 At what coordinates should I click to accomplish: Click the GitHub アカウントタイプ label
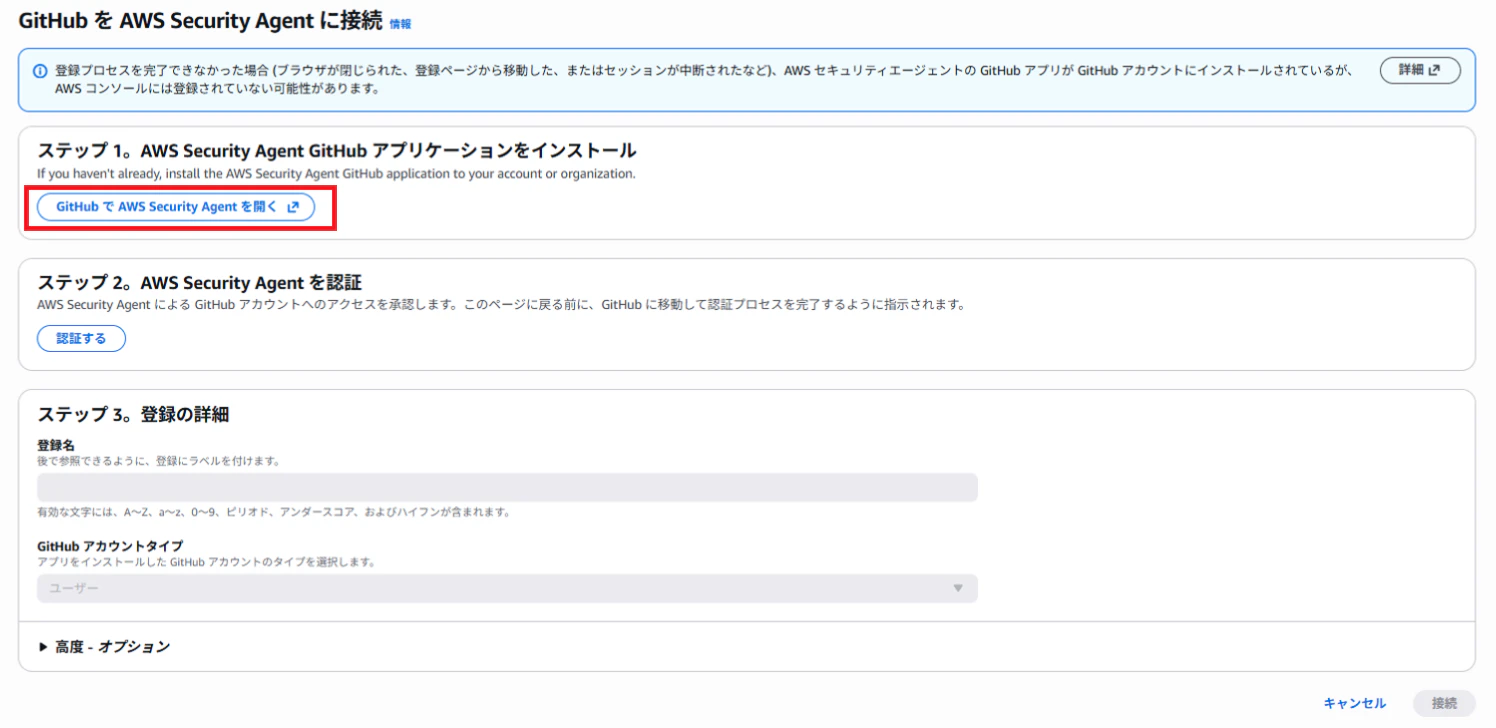click(110, 546)
